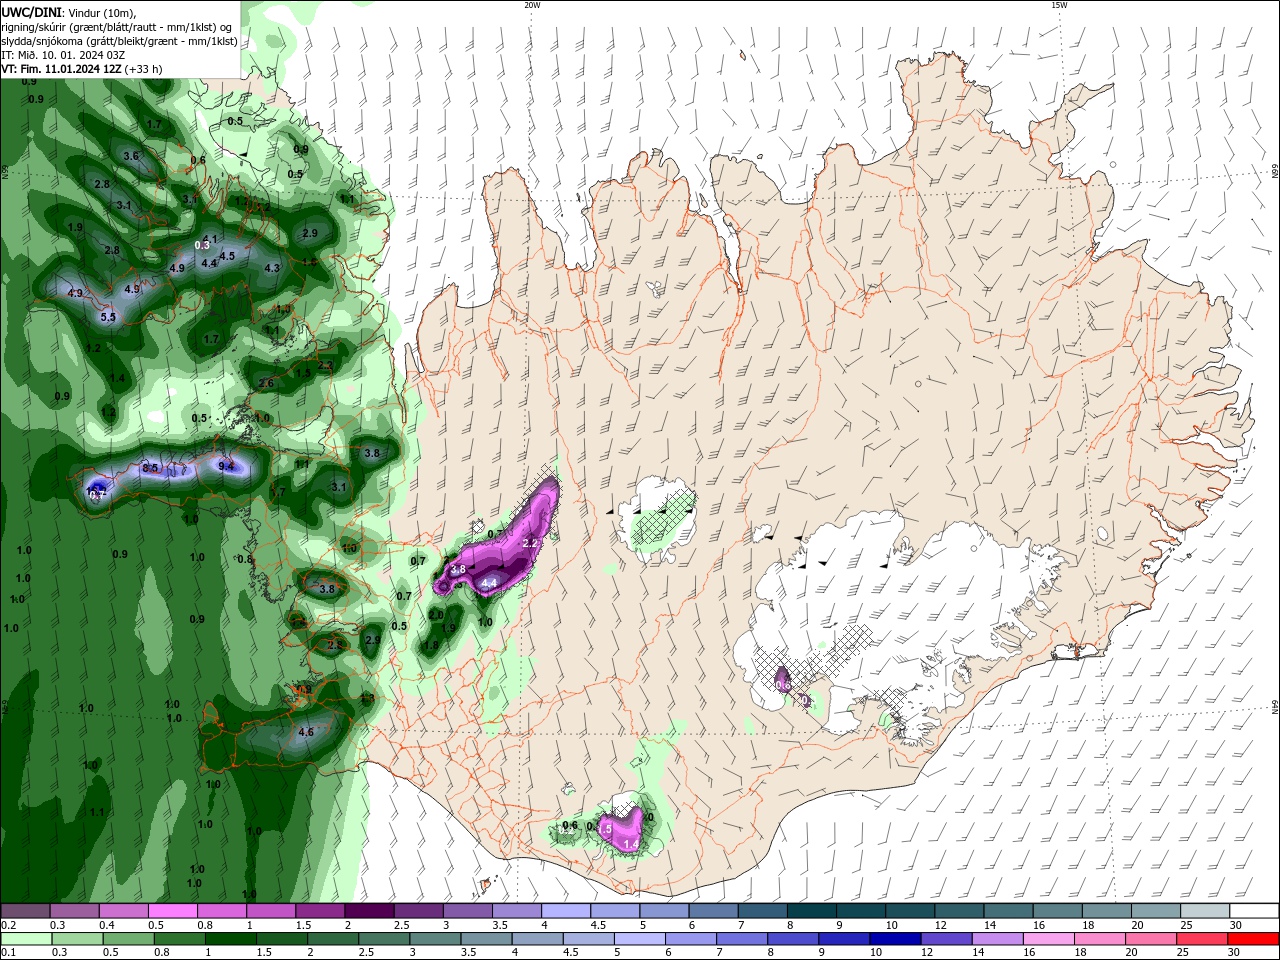Select the bright magenta snow-legend swatch between 0.5 and 0.8
Viewport: 1280px width, 960px height.
[x=172, y=911]
